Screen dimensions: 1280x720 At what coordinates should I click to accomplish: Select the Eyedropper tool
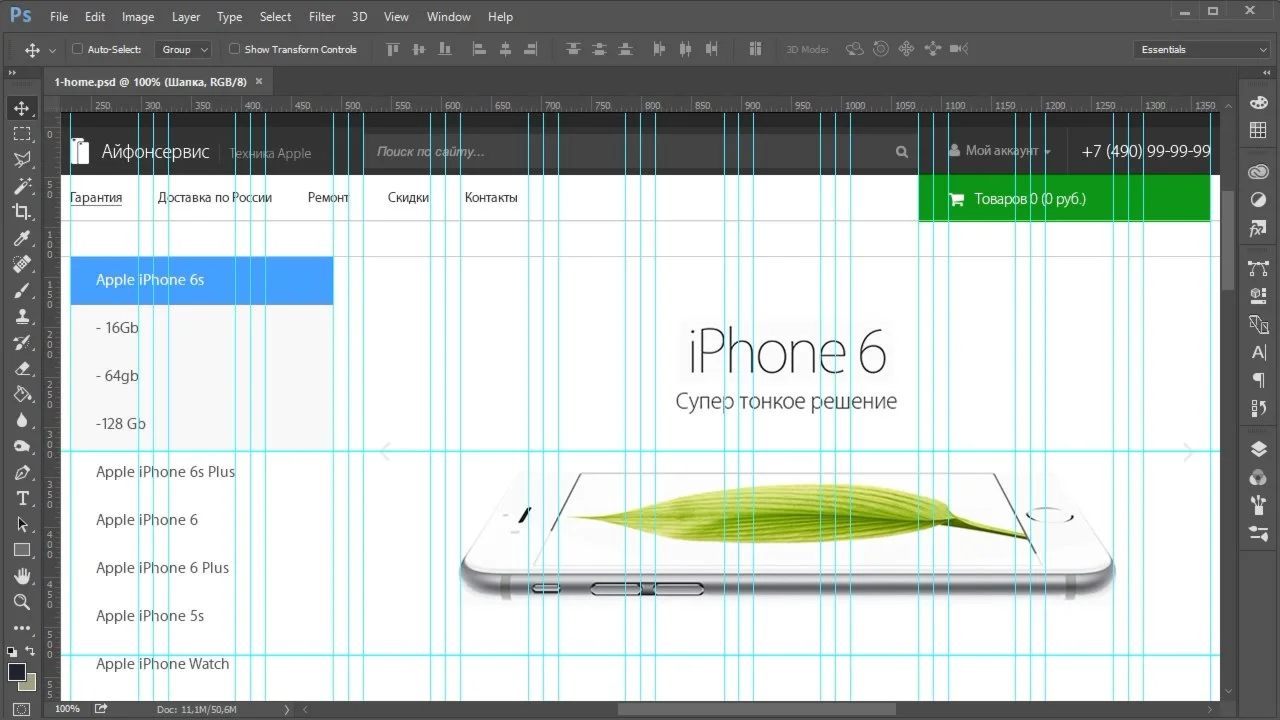click(x=21, y=238)
